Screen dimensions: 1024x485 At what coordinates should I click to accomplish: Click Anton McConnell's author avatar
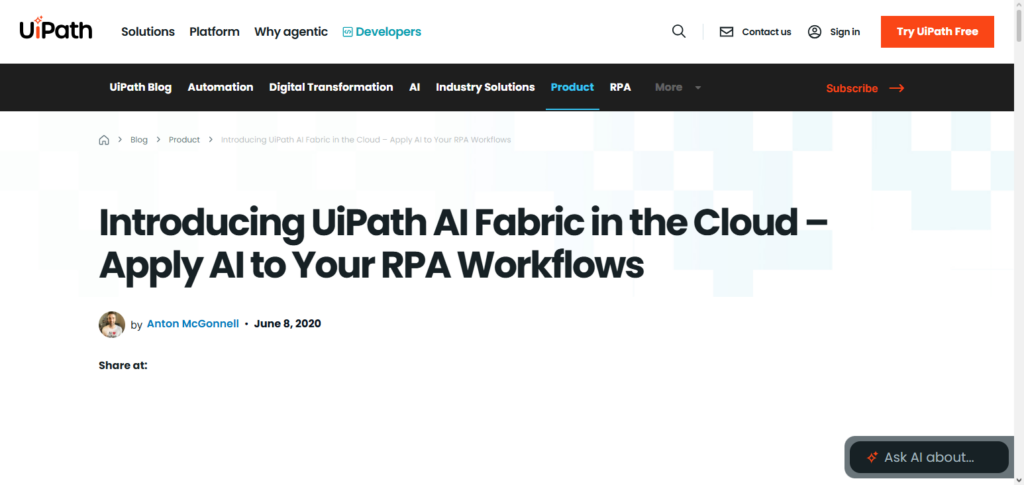click(112, 324)
